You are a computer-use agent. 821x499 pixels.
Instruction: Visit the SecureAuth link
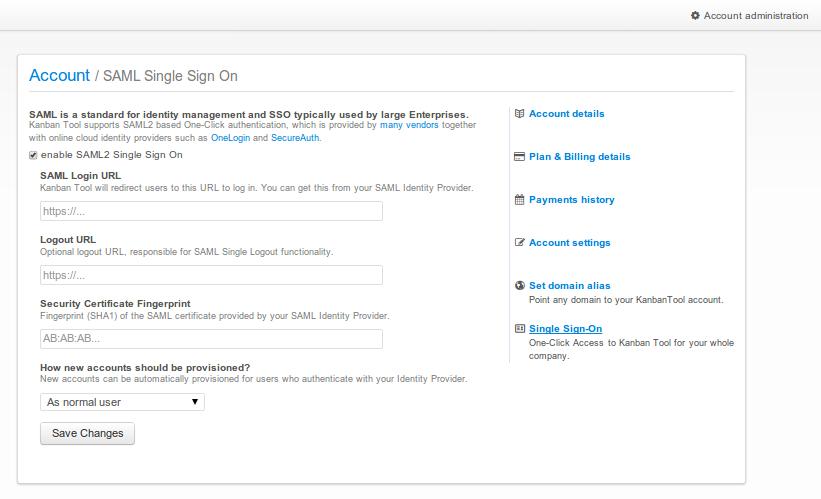[x=295, y=138]
